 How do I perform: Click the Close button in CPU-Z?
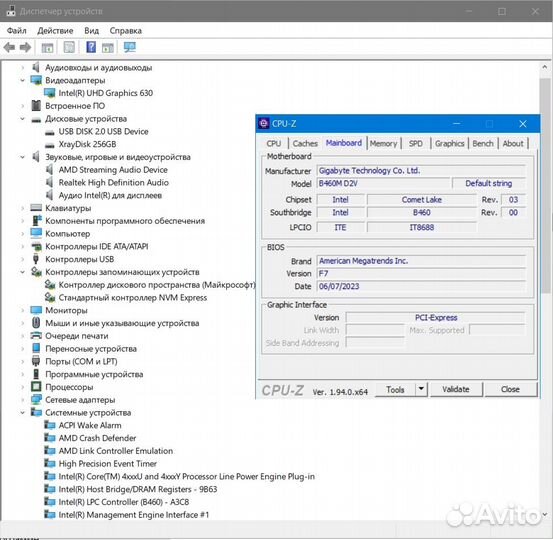click(510, 389)
